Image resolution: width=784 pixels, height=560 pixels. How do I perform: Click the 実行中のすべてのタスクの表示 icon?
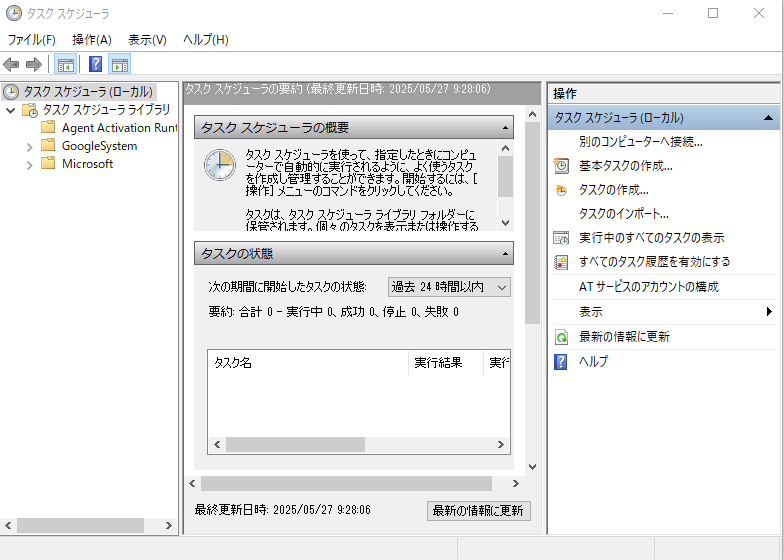point(561,238)
